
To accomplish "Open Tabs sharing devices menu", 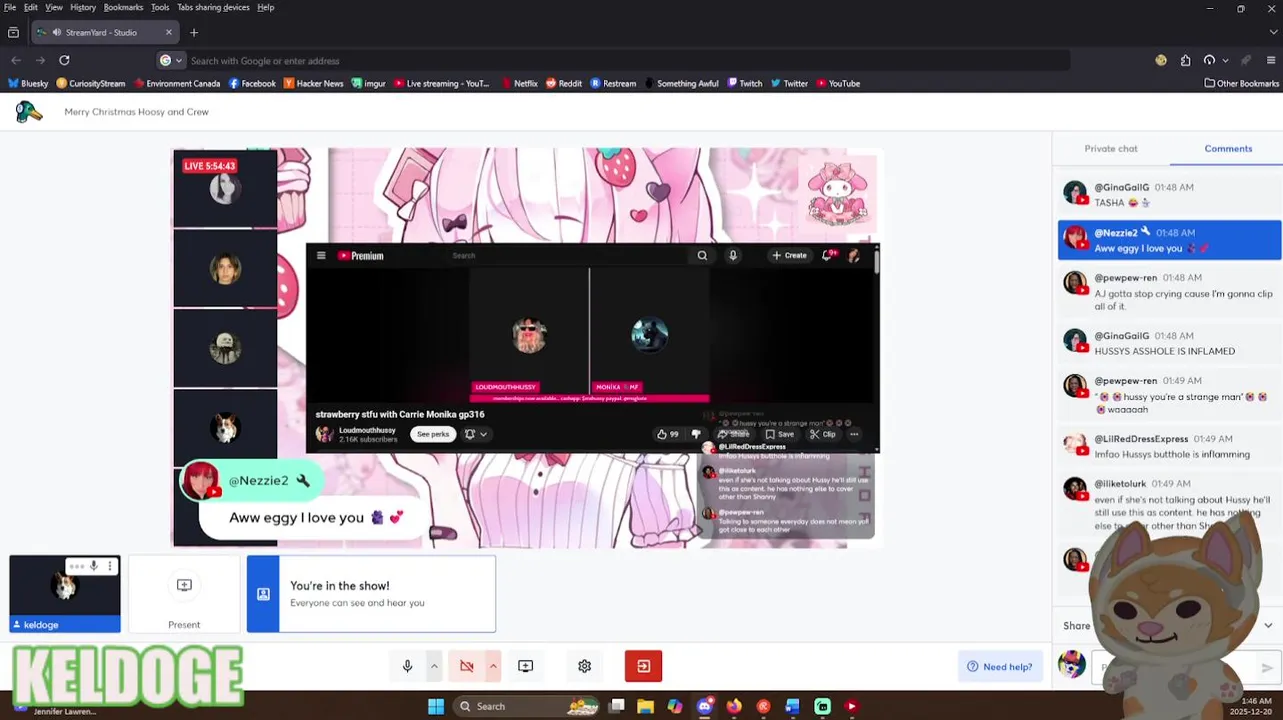I will pos(213,7).
